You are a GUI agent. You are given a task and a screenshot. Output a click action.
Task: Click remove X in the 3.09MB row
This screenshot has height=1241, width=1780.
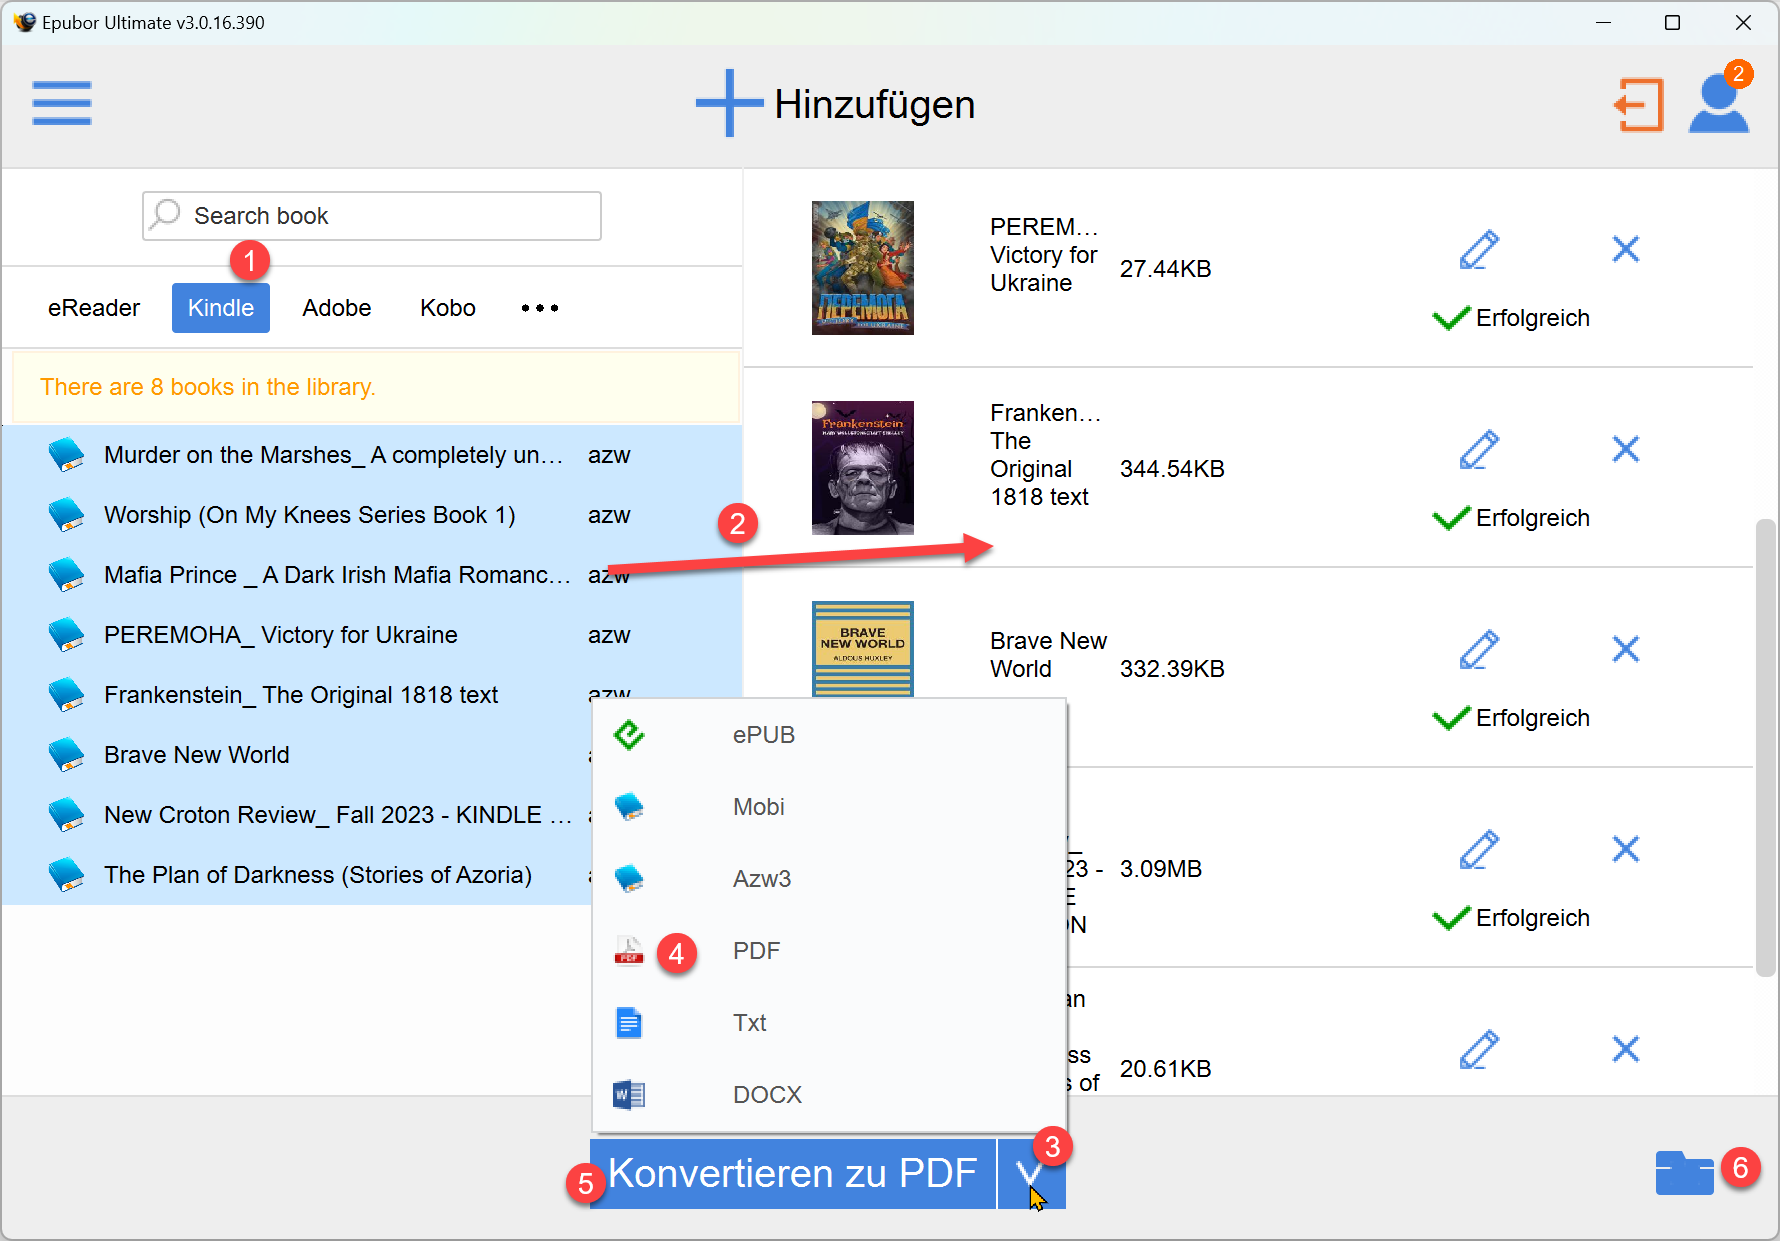coord(1626,849)
